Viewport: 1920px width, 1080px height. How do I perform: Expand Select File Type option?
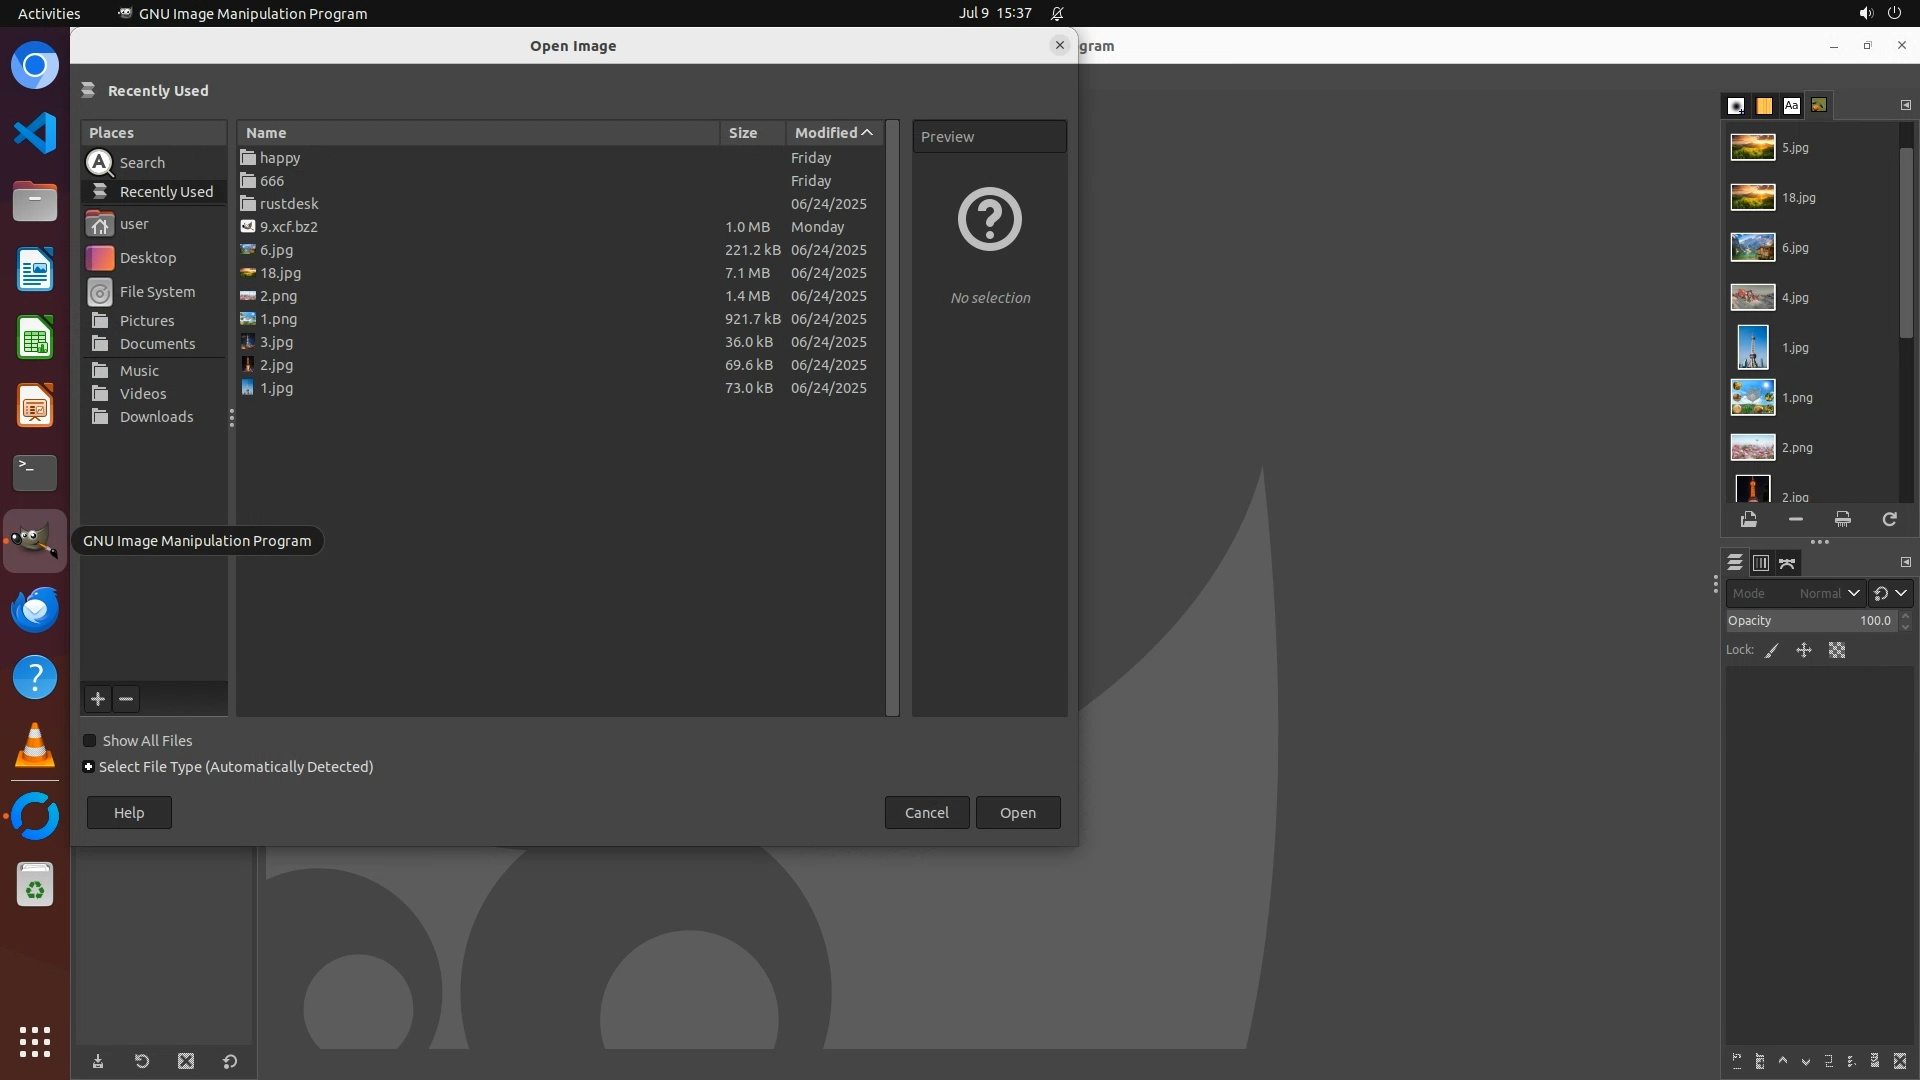pos(89,767)
